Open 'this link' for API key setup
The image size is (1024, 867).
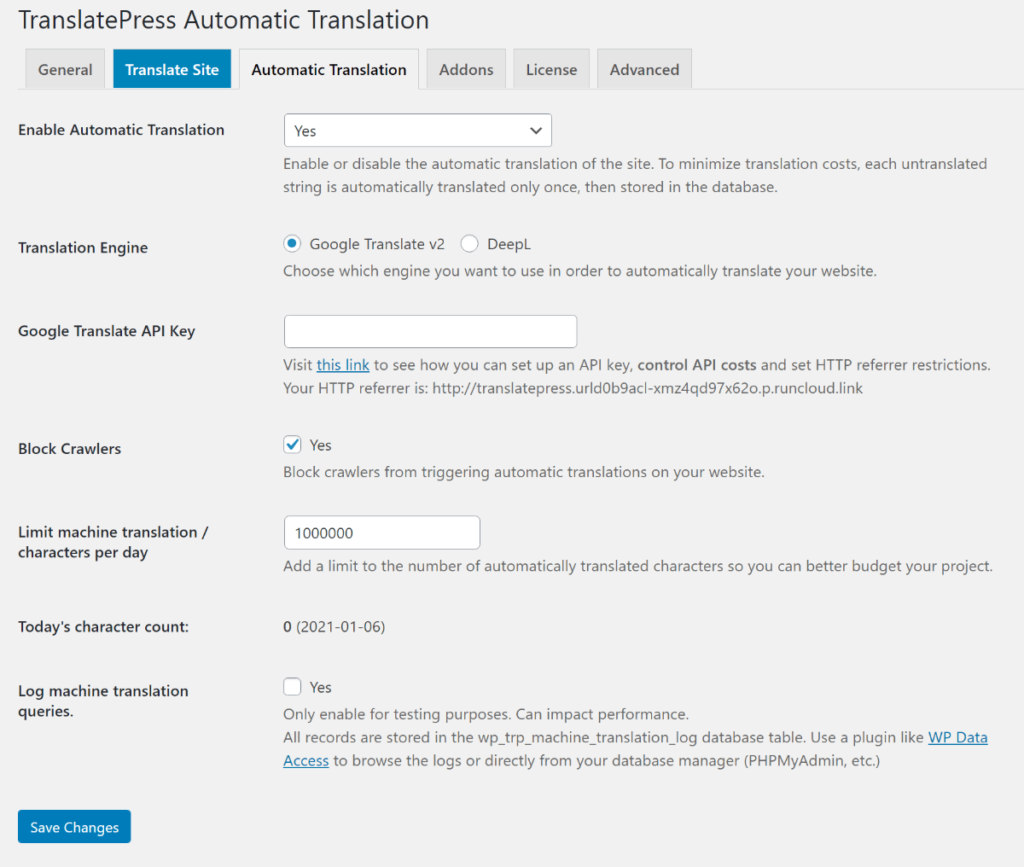coord(342,364)
